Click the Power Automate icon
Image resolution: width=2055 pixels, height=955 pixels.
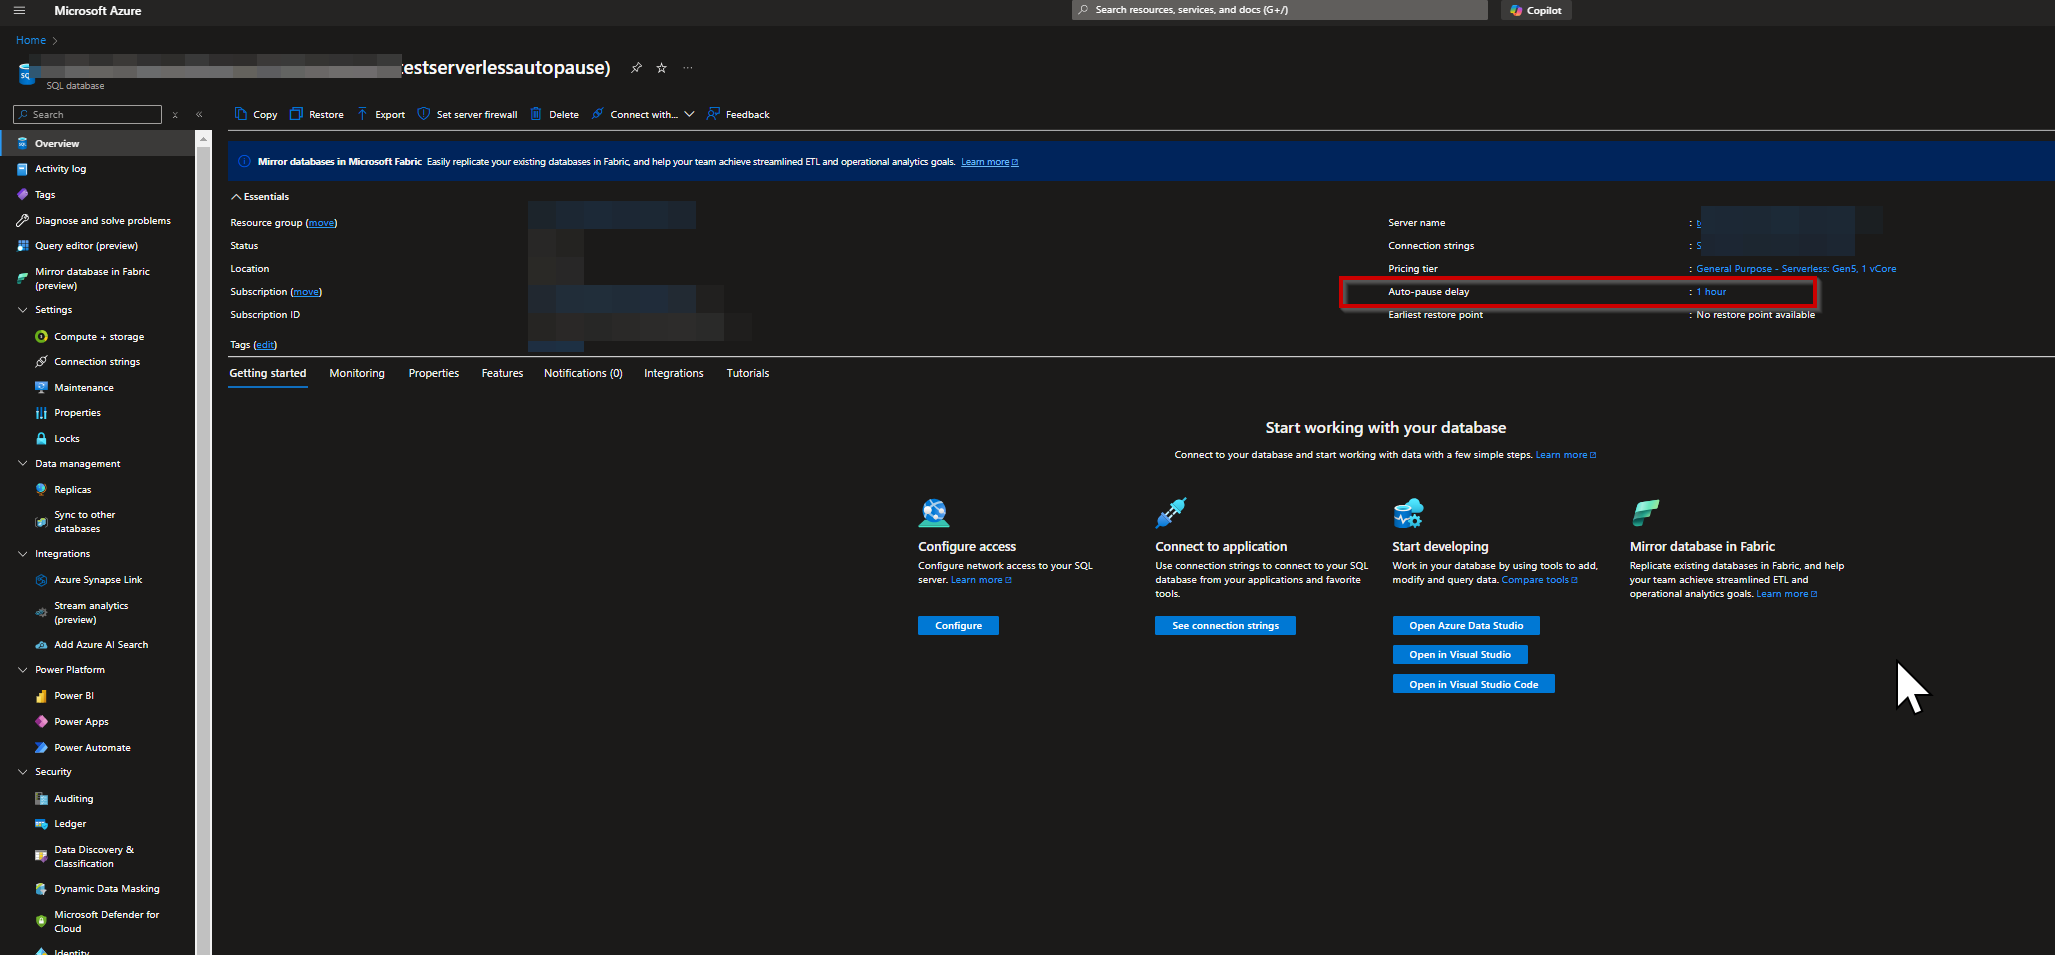[41, 748]
